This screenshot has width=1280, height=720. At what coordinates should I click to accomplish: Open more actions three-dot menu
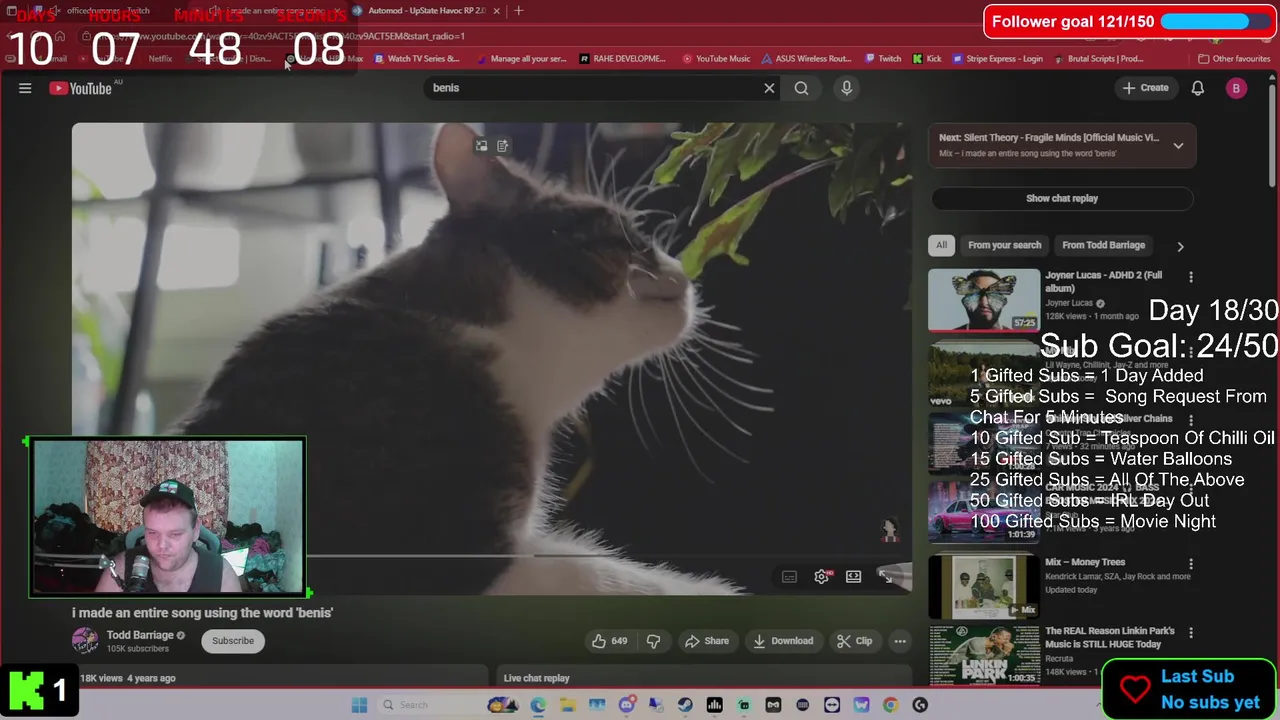point(900,641)
